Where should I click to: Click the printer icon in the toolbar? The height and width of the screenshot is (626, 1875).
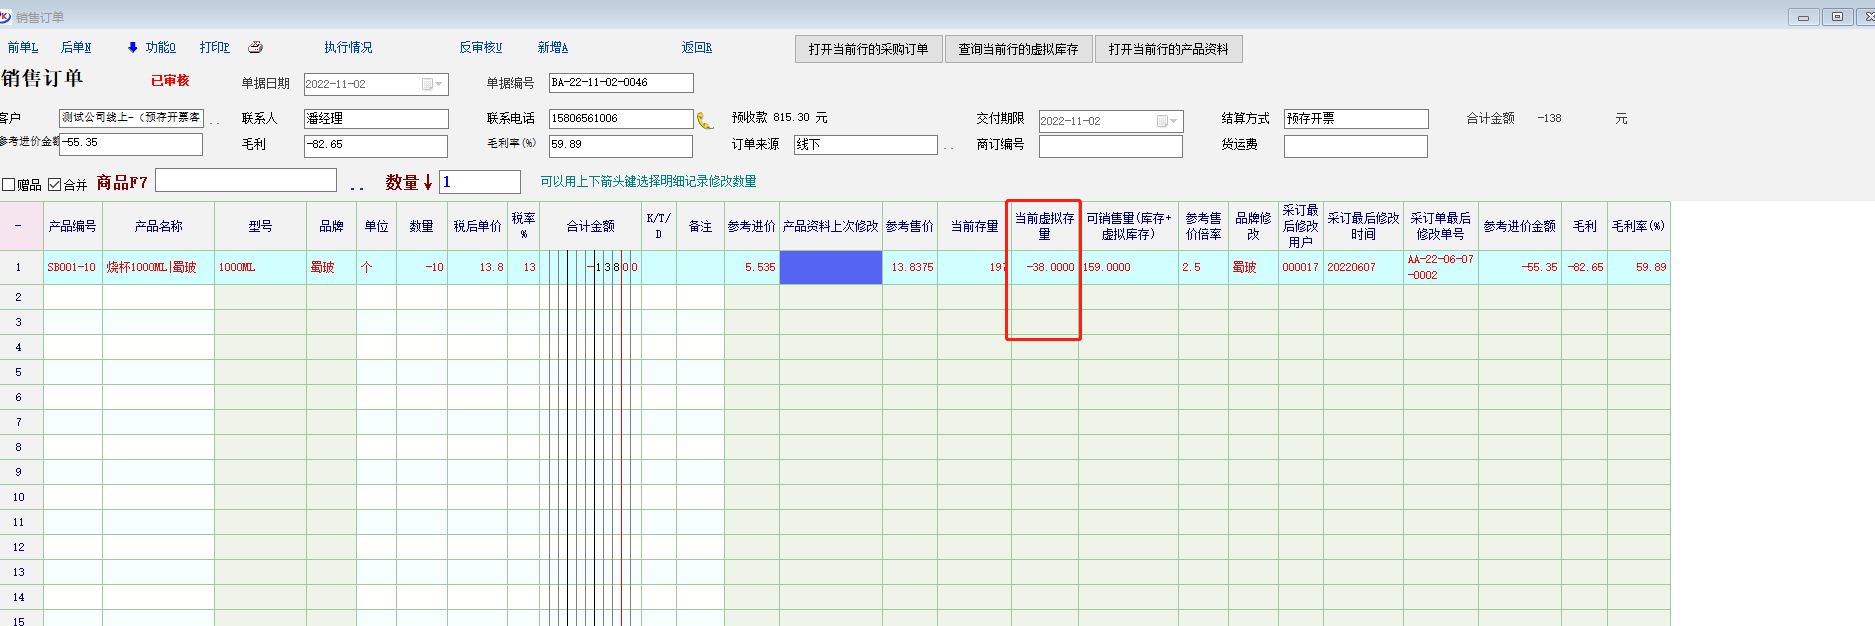(x=255, y=47)
